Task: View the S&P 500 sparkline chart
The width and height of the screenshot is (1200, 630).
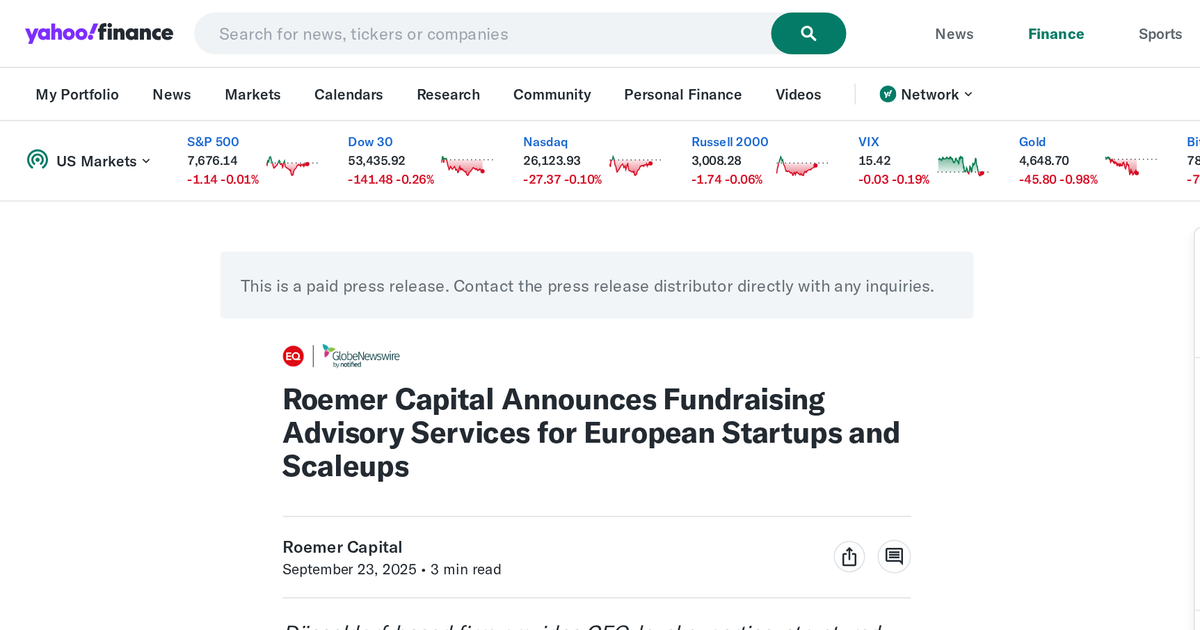Action: pos(292,164)
